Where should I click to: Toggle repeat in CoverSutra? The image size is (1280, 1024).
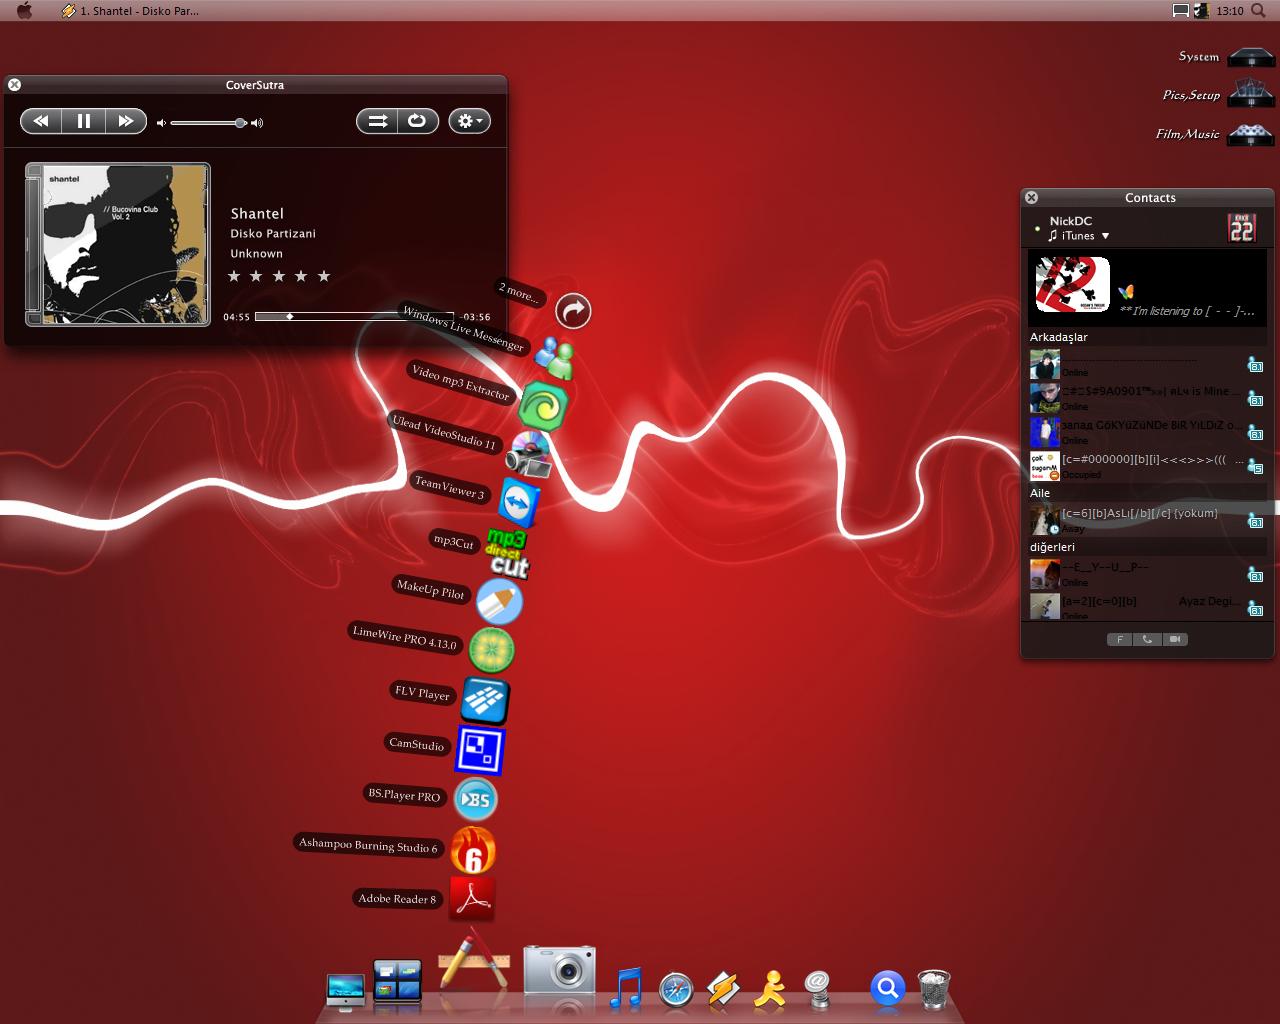[418, 121]
